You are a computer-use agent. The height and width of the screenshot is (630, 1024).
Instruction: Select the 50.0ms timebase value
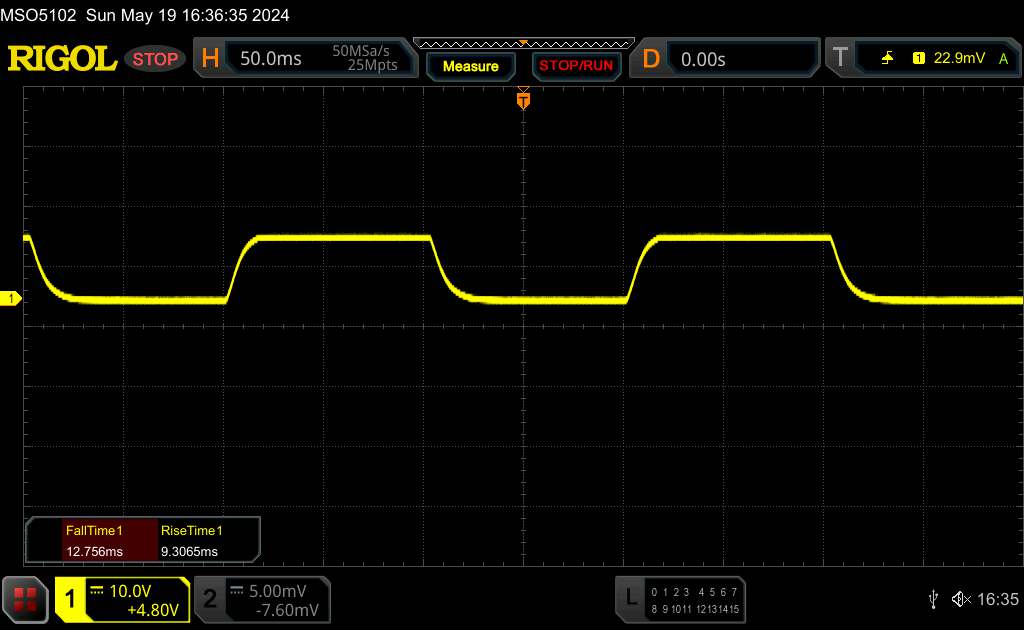(x=270, y=59)
